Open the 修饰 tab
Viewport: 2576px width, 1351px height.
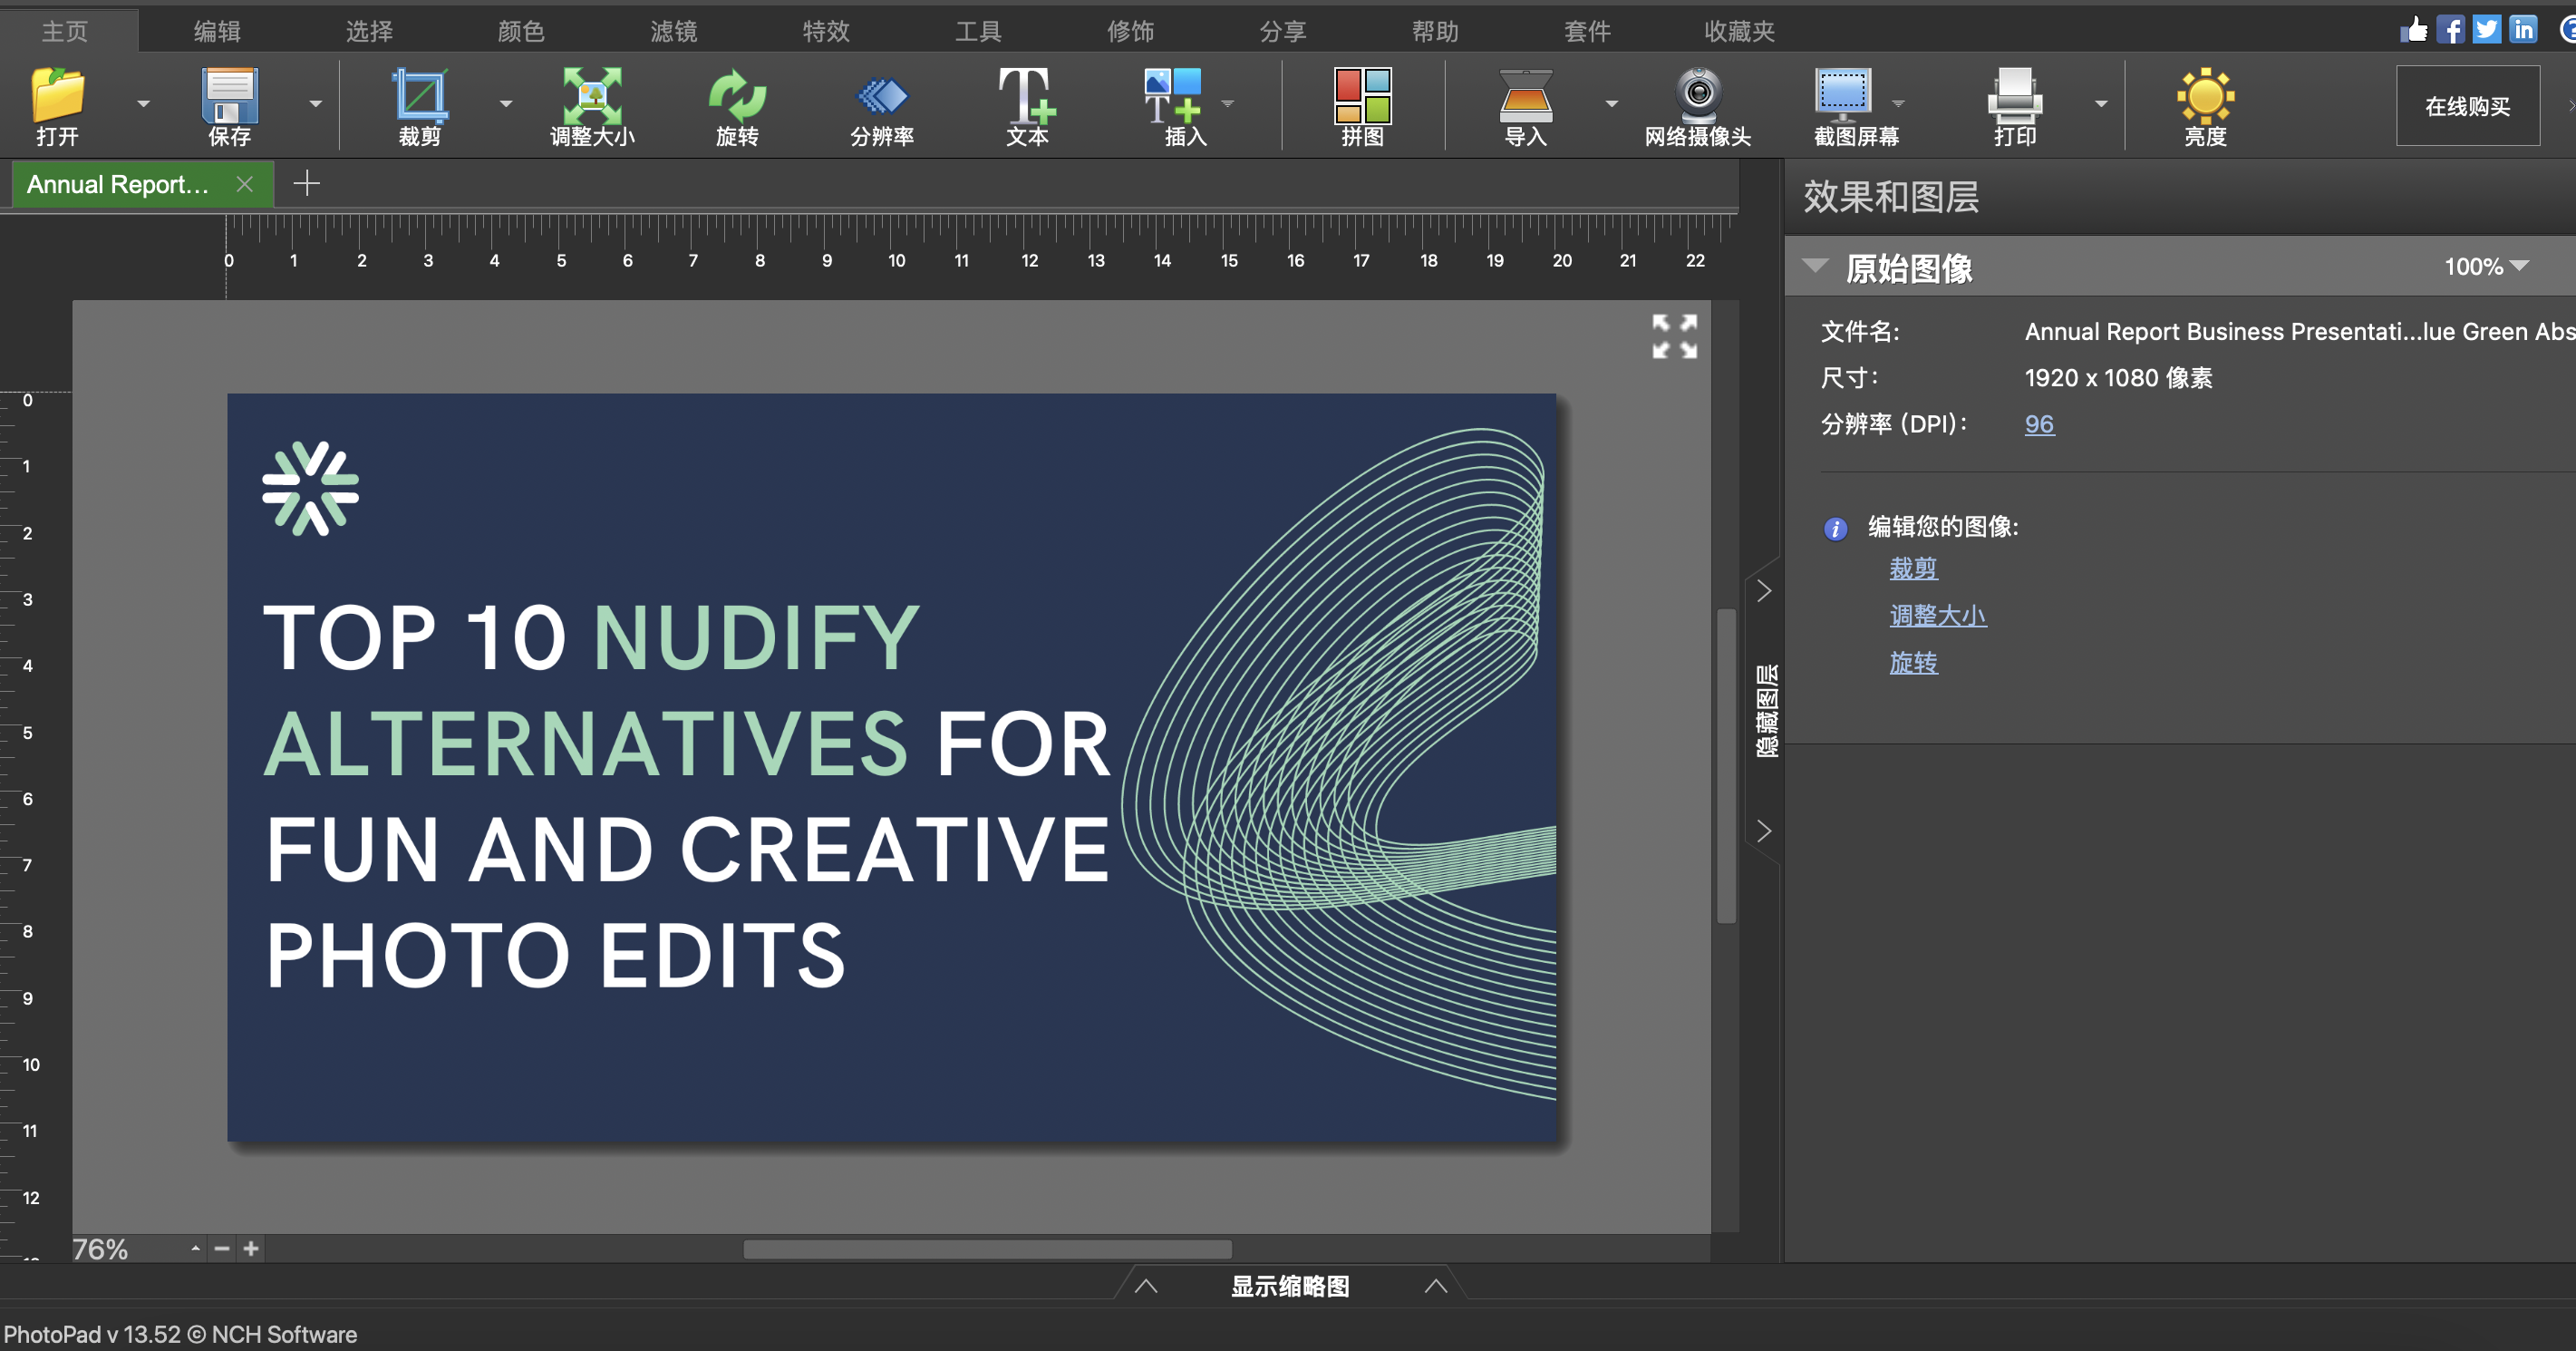tap(1130, 31)
